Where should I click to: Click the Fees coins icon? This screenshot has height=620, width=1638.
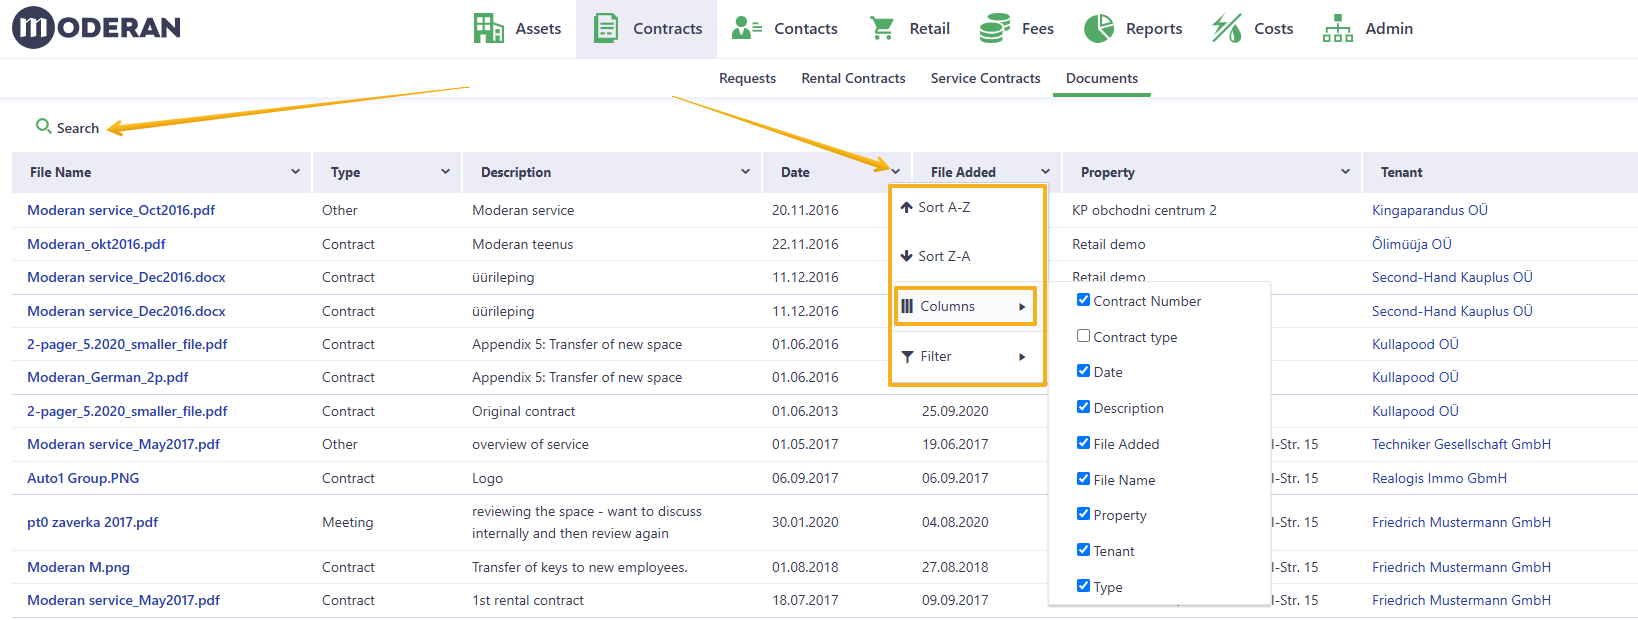point(994,28)
